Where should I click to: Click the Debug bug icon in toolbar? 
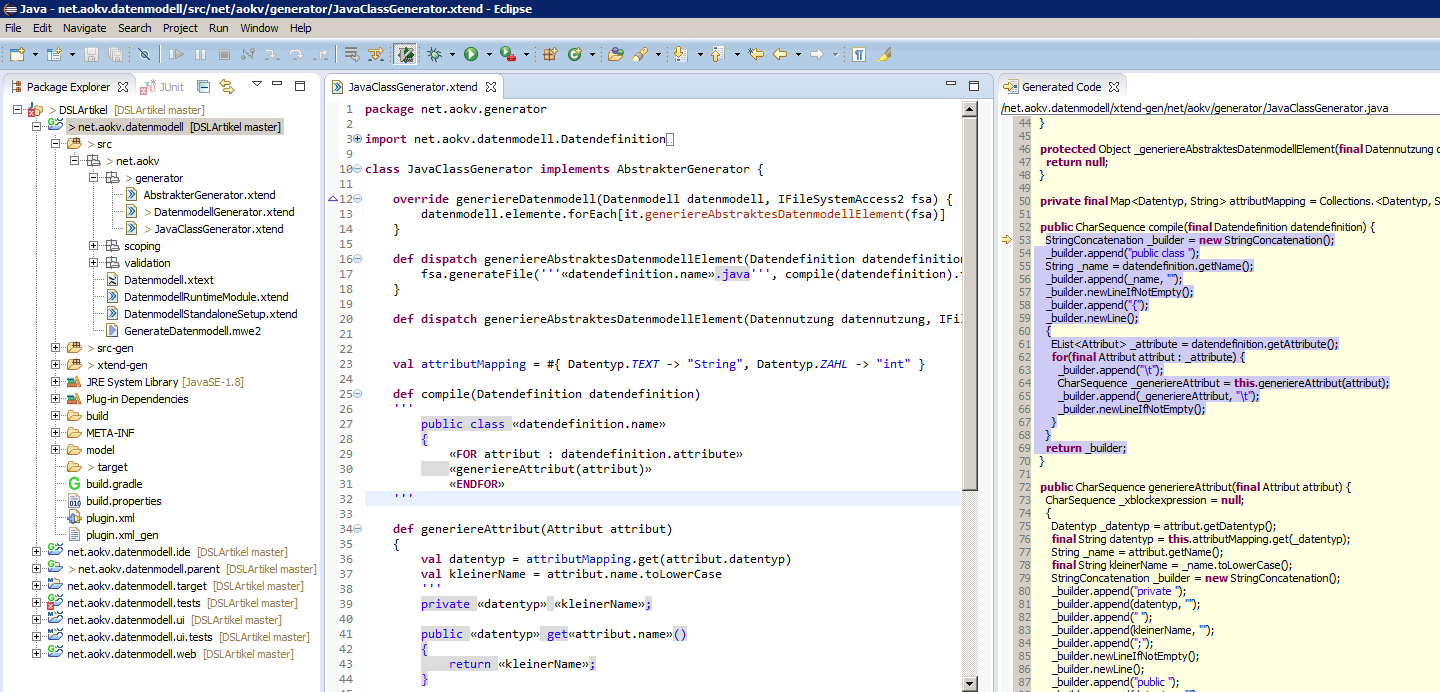pyautogui.click(x=435, y=54)
